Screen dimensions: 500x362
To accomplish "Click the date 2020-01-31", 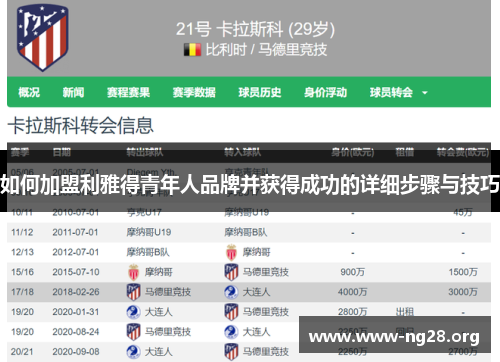I will 76,312.
